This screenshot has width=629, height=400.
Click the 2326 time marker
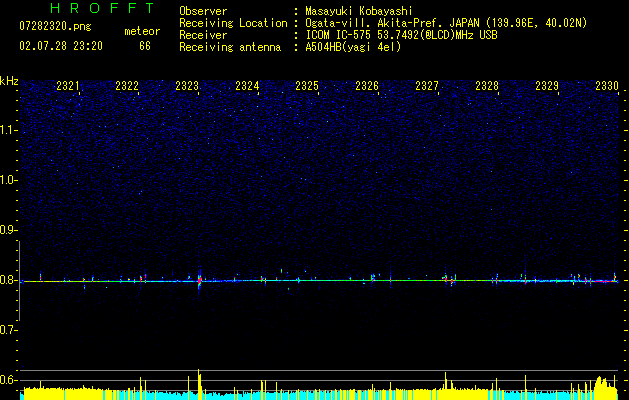367,86
